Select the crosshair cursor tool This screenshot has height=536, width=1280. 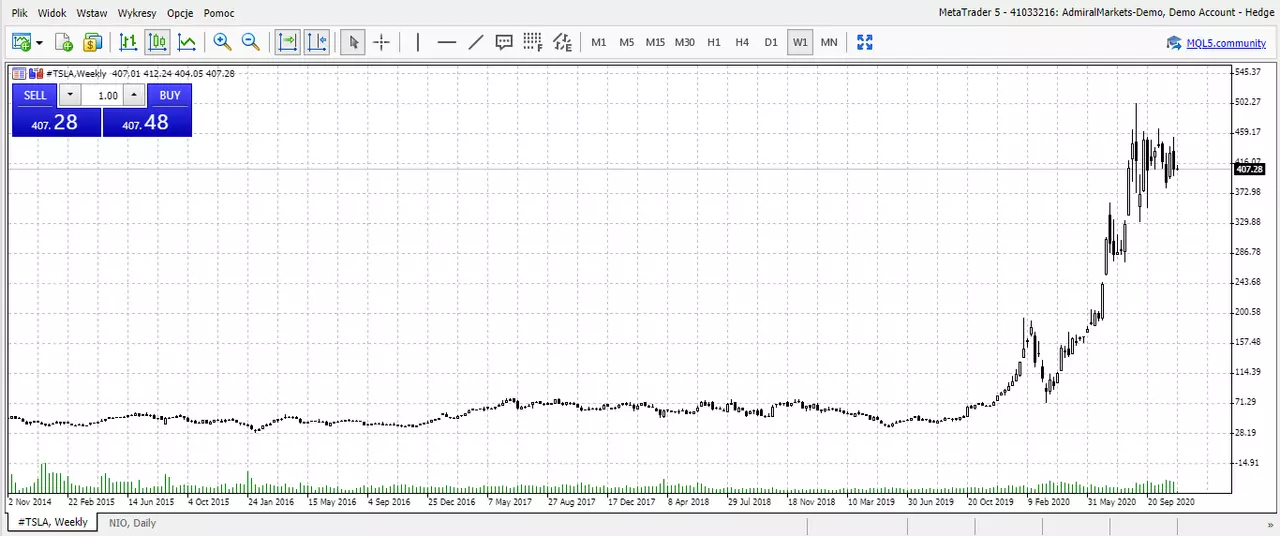381,42
